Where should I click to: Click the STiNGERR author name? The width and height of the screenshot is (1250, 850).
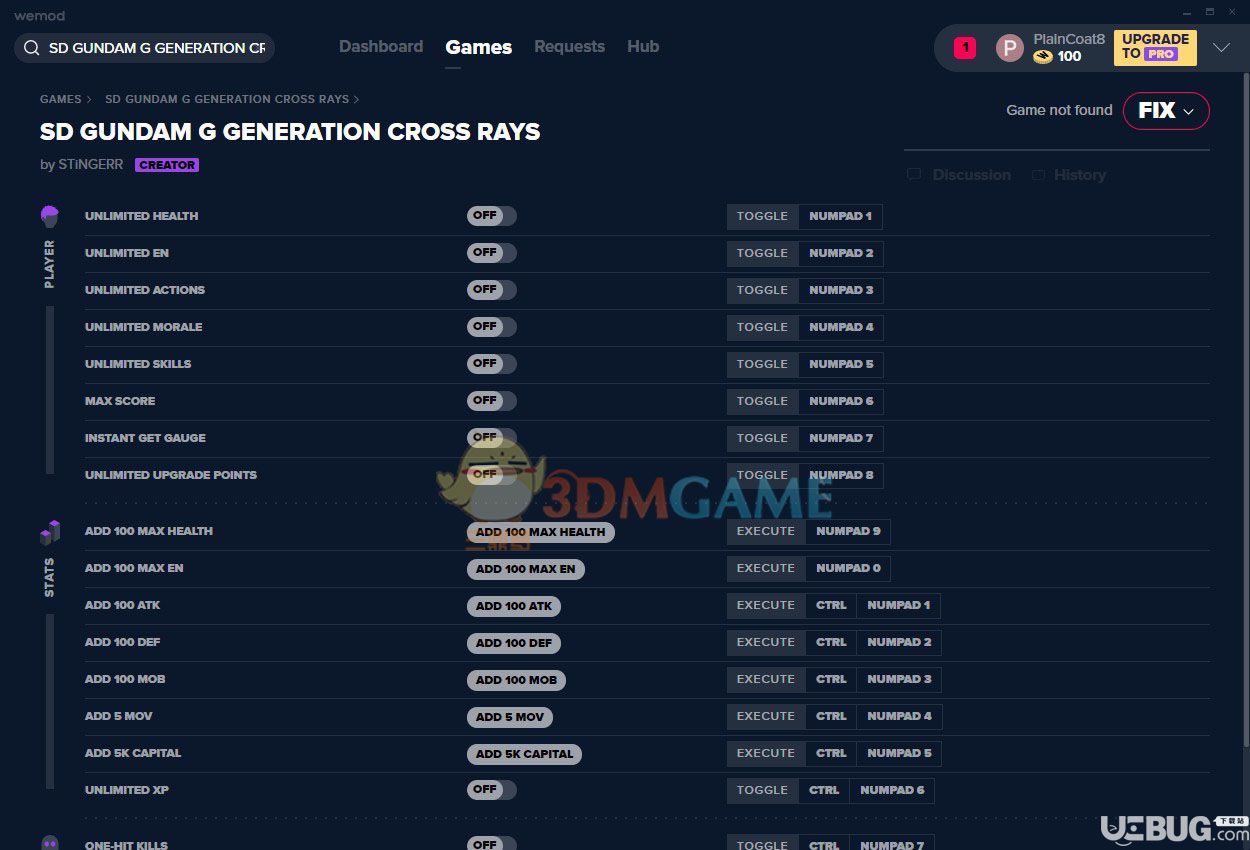[x=90, y=165]
